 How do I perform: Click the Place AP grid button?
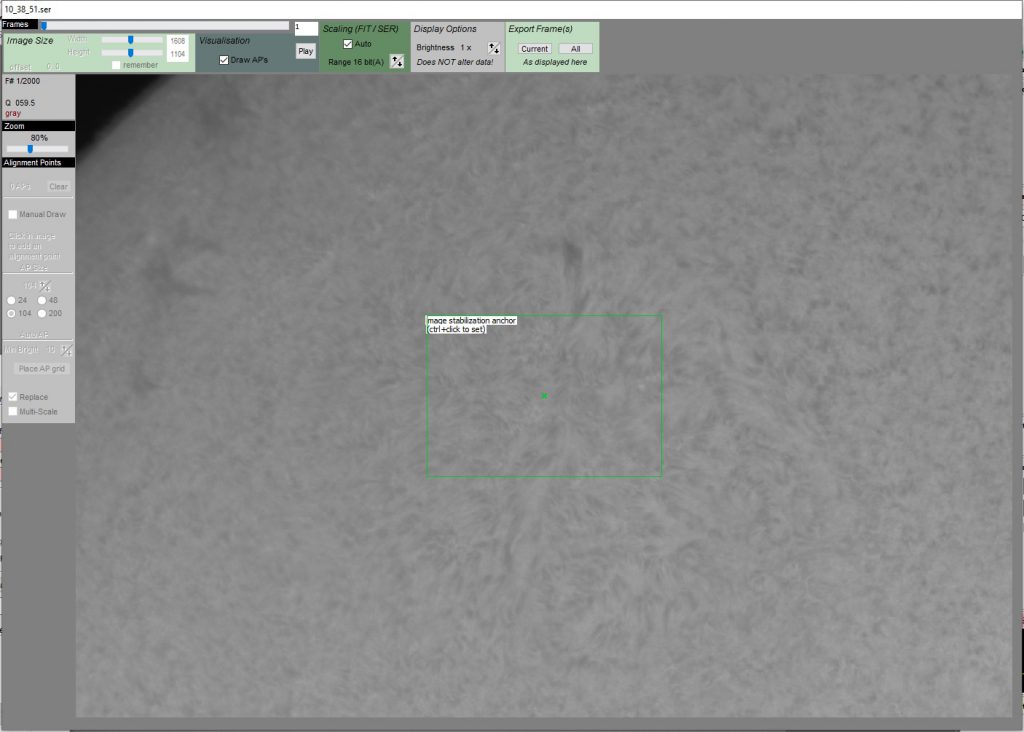click(x=41, y=369)
